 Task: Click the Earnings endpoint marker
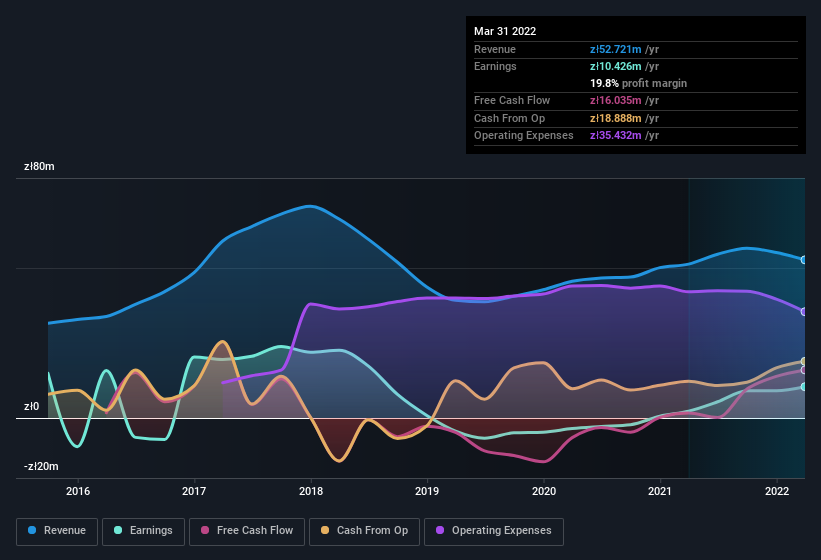(x=804, y=387)
